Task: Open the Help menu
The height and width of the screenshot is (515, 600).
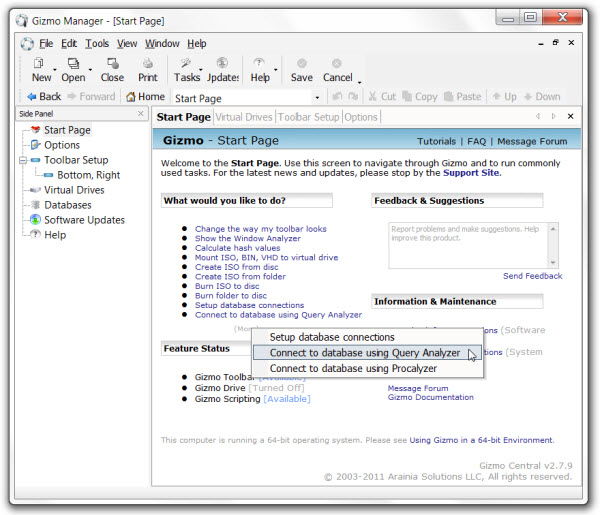Action: click(x=197, y=44)
